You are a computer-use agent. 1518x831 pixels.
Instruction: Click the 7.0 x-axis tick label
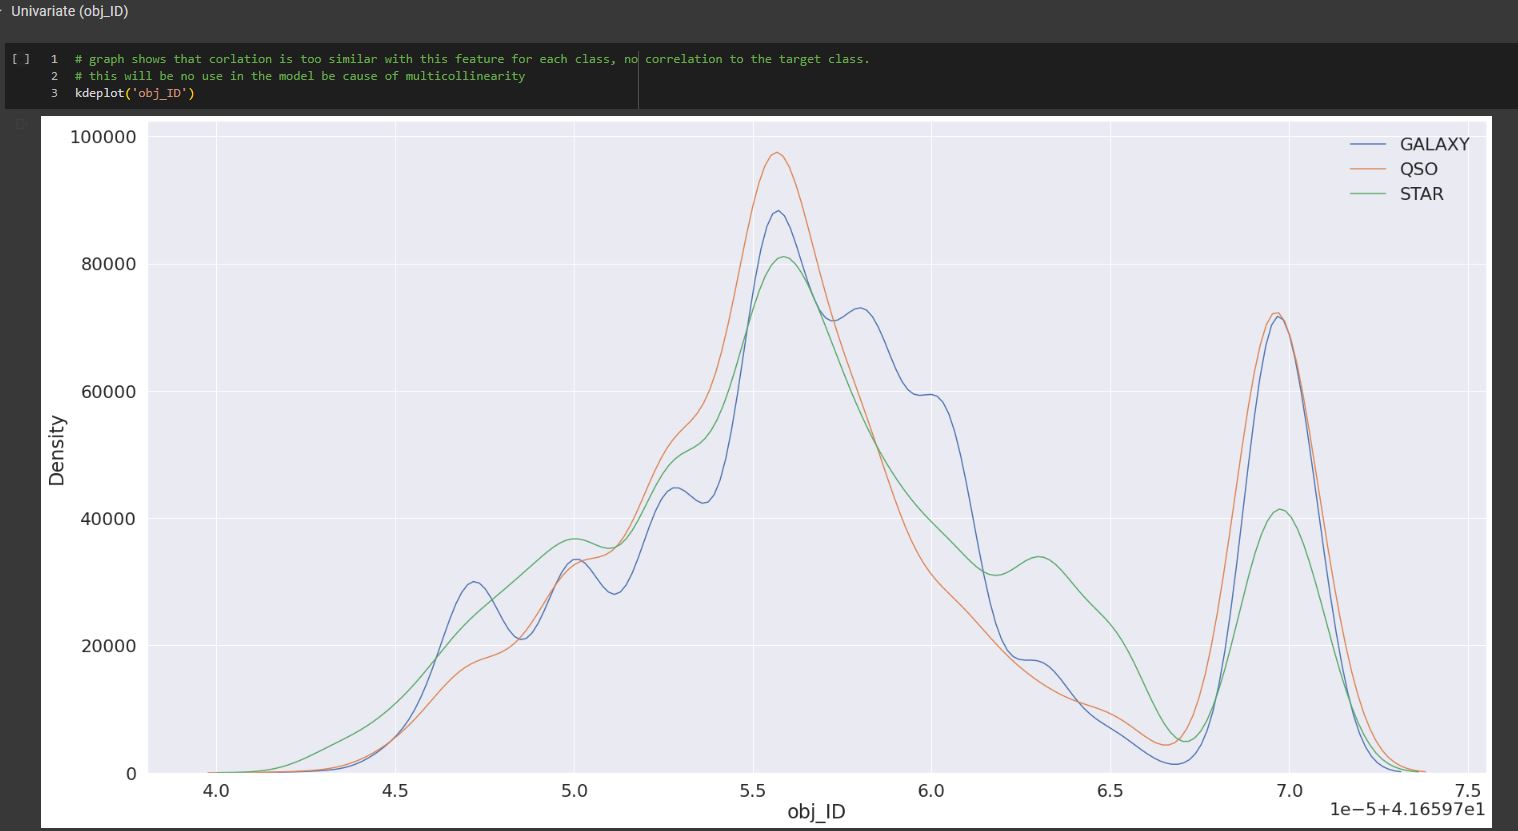click(x=1289, y=791)
